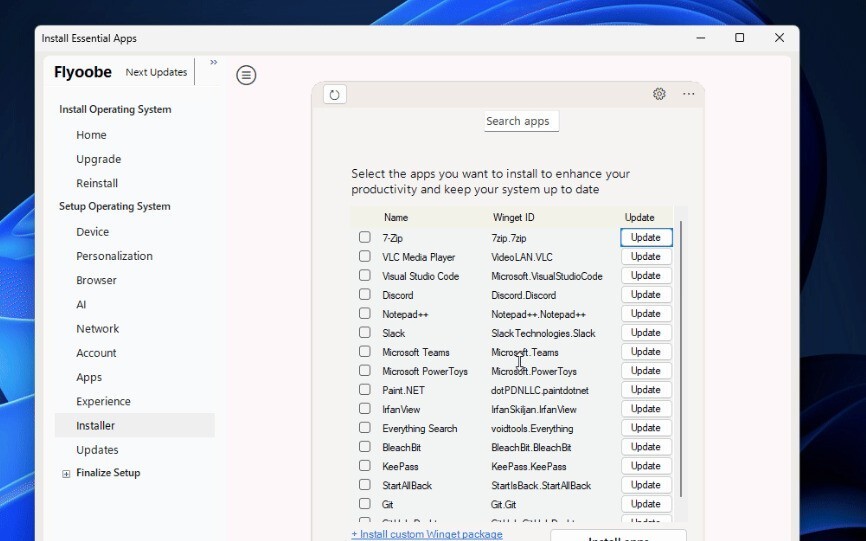This screenshot has height=541, width=866.
Task: Click the app list vertical scrollbar
Action: pos(681,360)
